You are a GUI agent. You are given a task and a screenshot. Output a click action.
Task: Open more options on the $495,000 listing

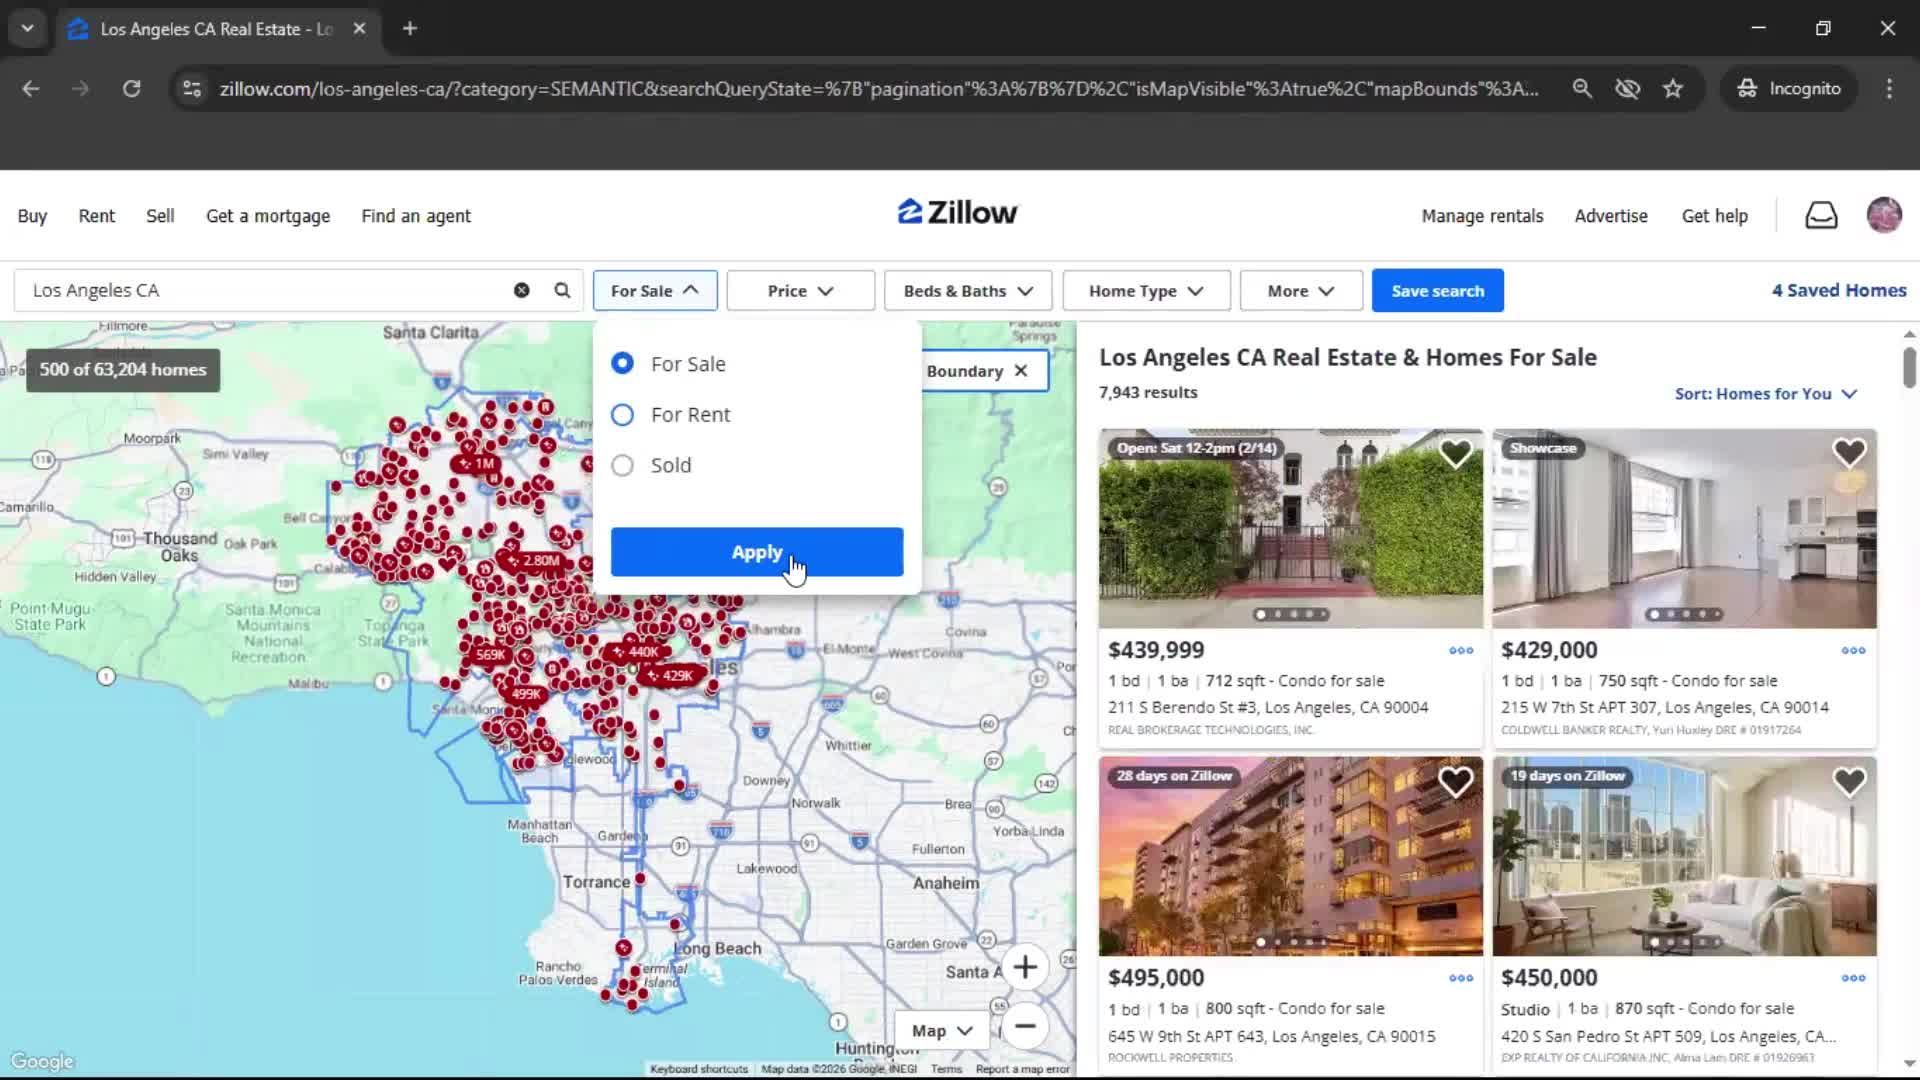pos(1460,978)
